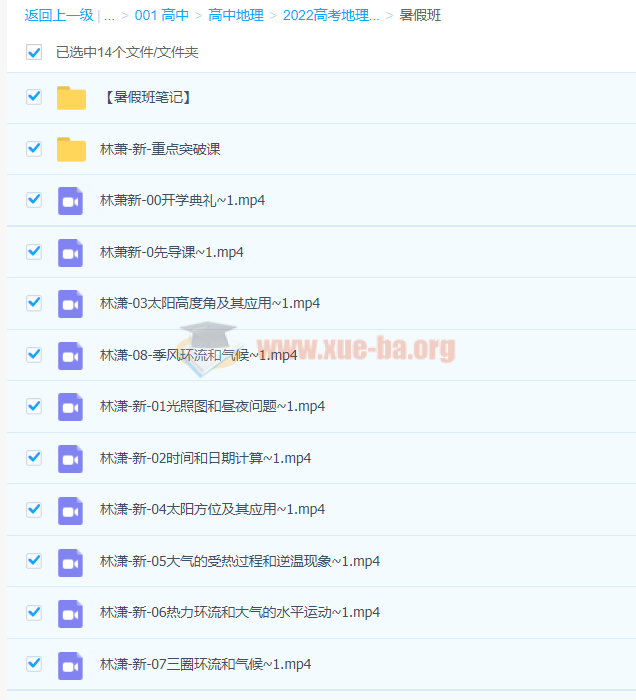The height and width of the screenshot is (700, 636).
Task: Select file name 林潇新-00开学典礼~1.mp4
Action: coord(182,200)
